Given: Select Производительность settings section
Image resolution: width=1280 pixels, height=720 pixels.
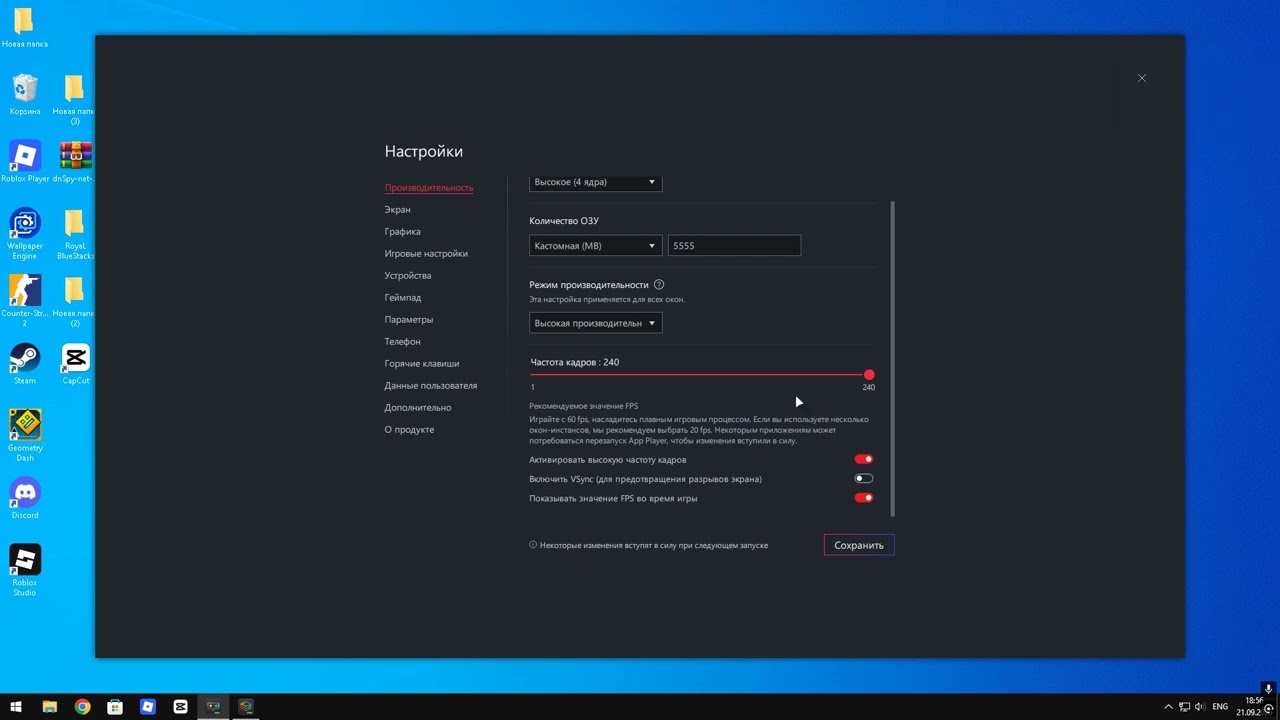Looking at the screenshot, I should 429,188.
